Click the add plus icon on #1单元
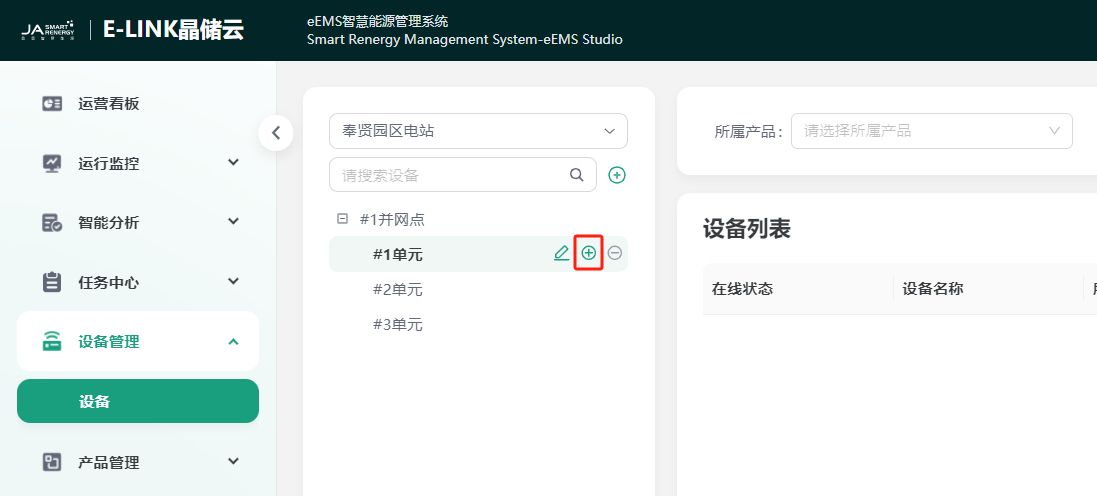1097x496 pixels. coord(589,254)
